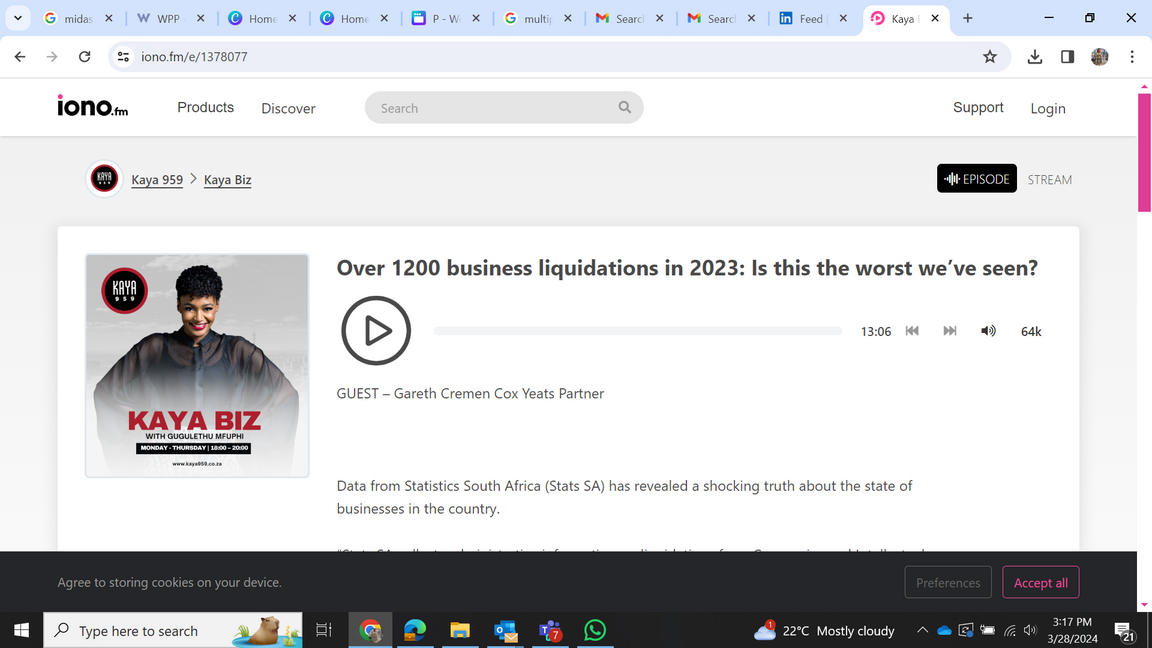Open Chrome downloads
Image resolution: width=1152 pixels, height=648 pixels.
1034,57
